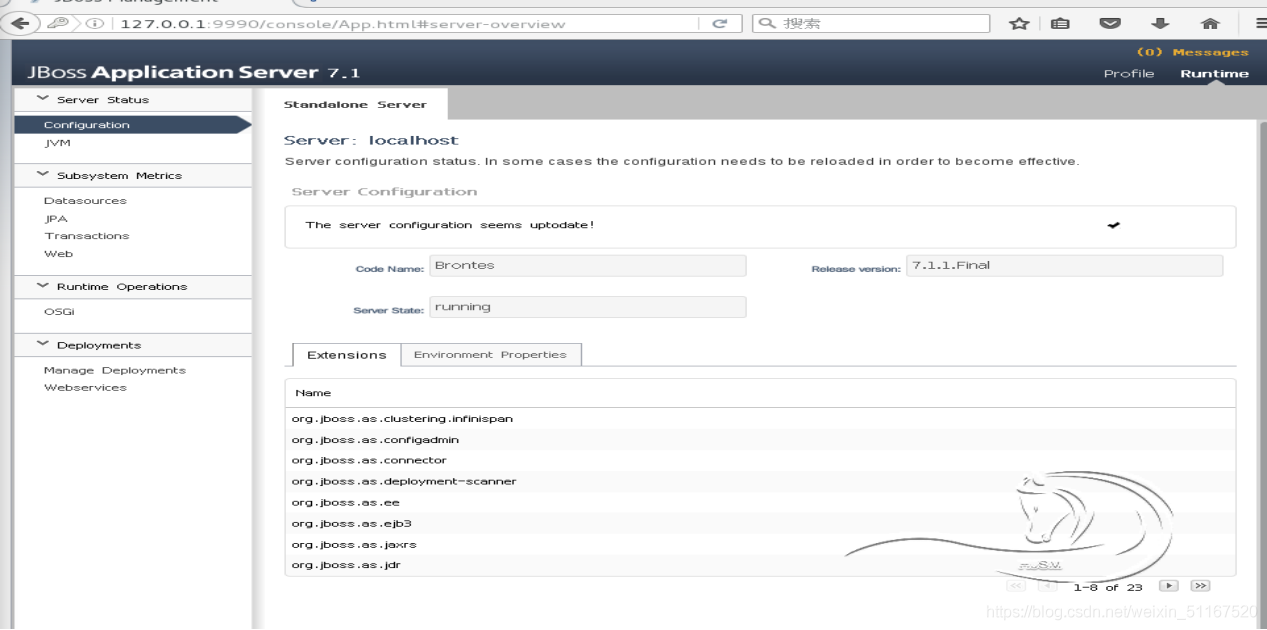
Task: Click the magnifier icon in search box
Action: [768, 23]
